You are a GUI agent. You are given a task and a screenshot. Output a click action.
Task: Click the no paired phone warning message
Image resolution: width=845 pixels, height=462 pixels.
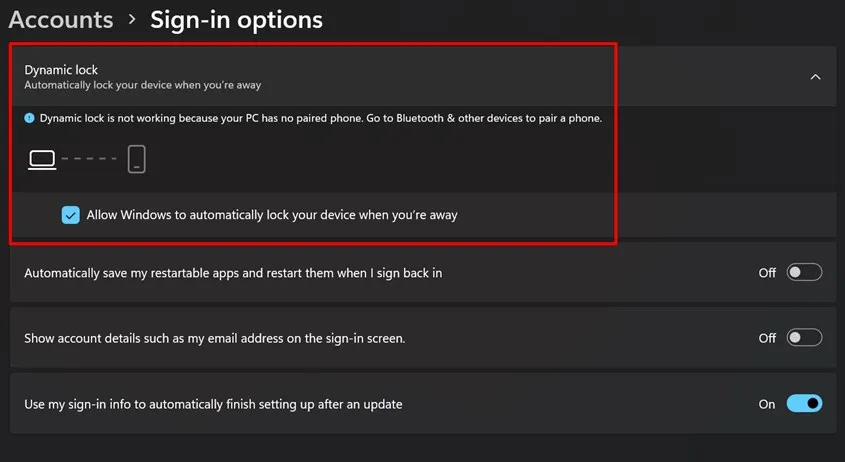click(320, 118)
